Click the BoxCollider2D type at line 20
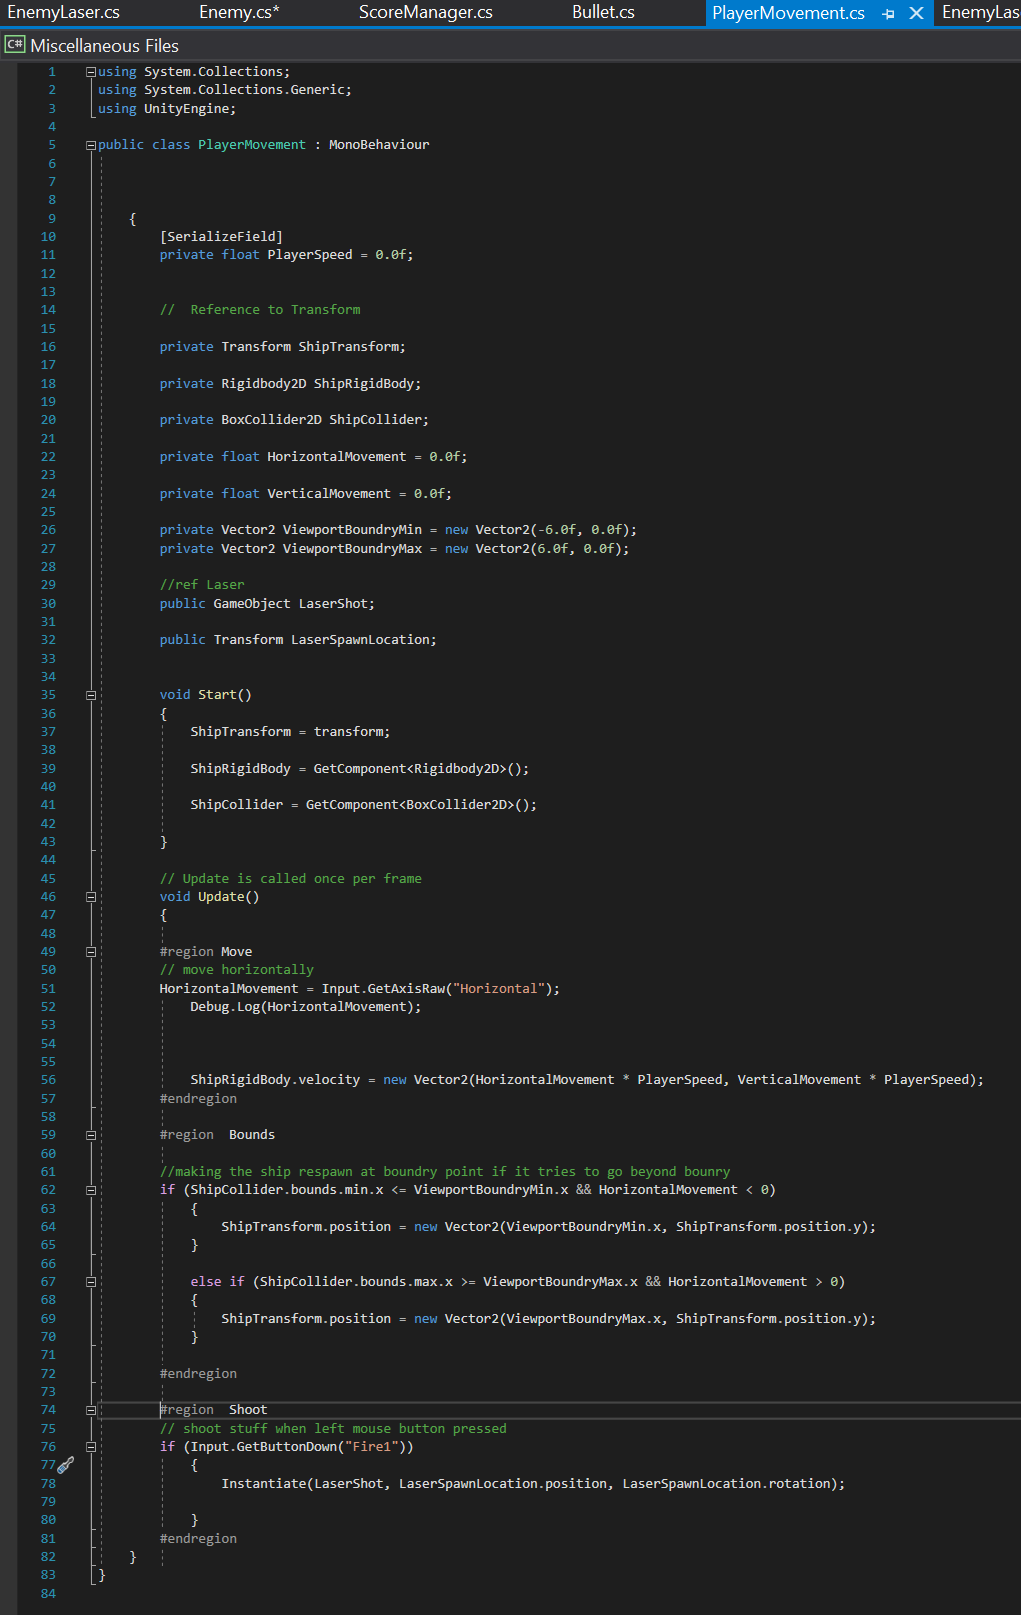 point(271,420)
